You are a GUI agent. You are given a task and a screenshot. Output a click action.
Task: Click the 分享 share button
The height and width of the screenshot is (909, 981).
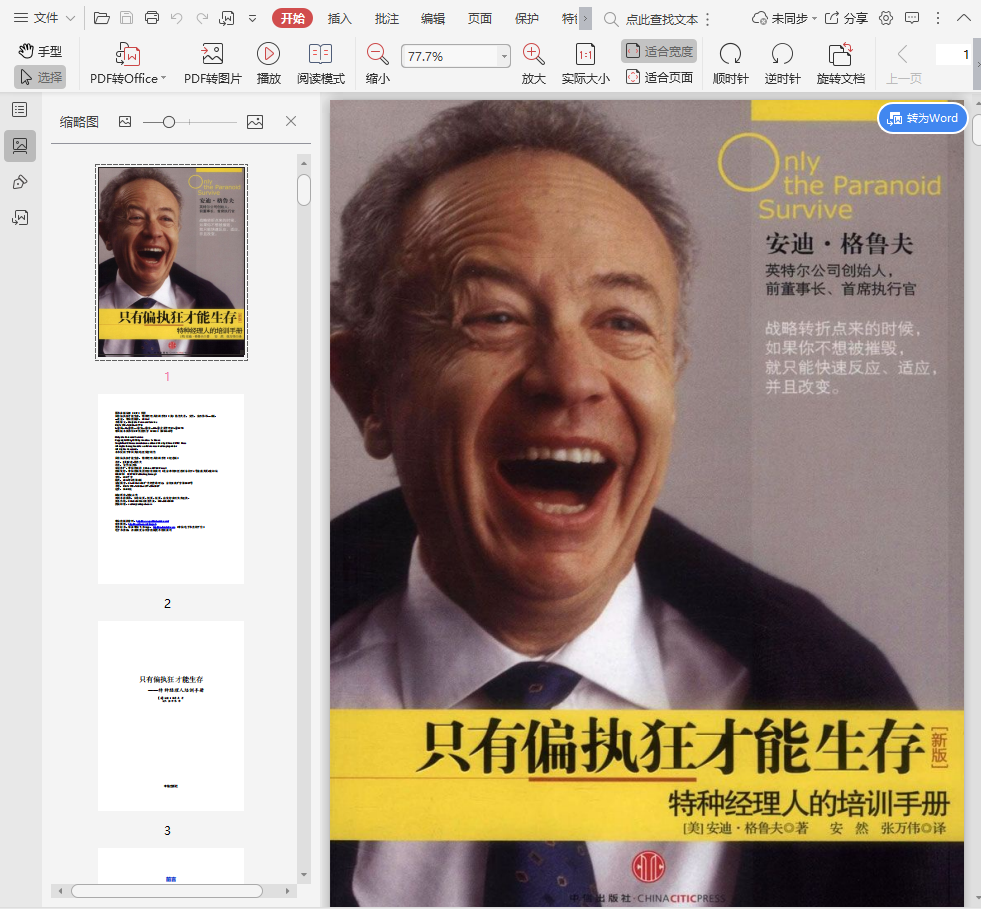846,18
